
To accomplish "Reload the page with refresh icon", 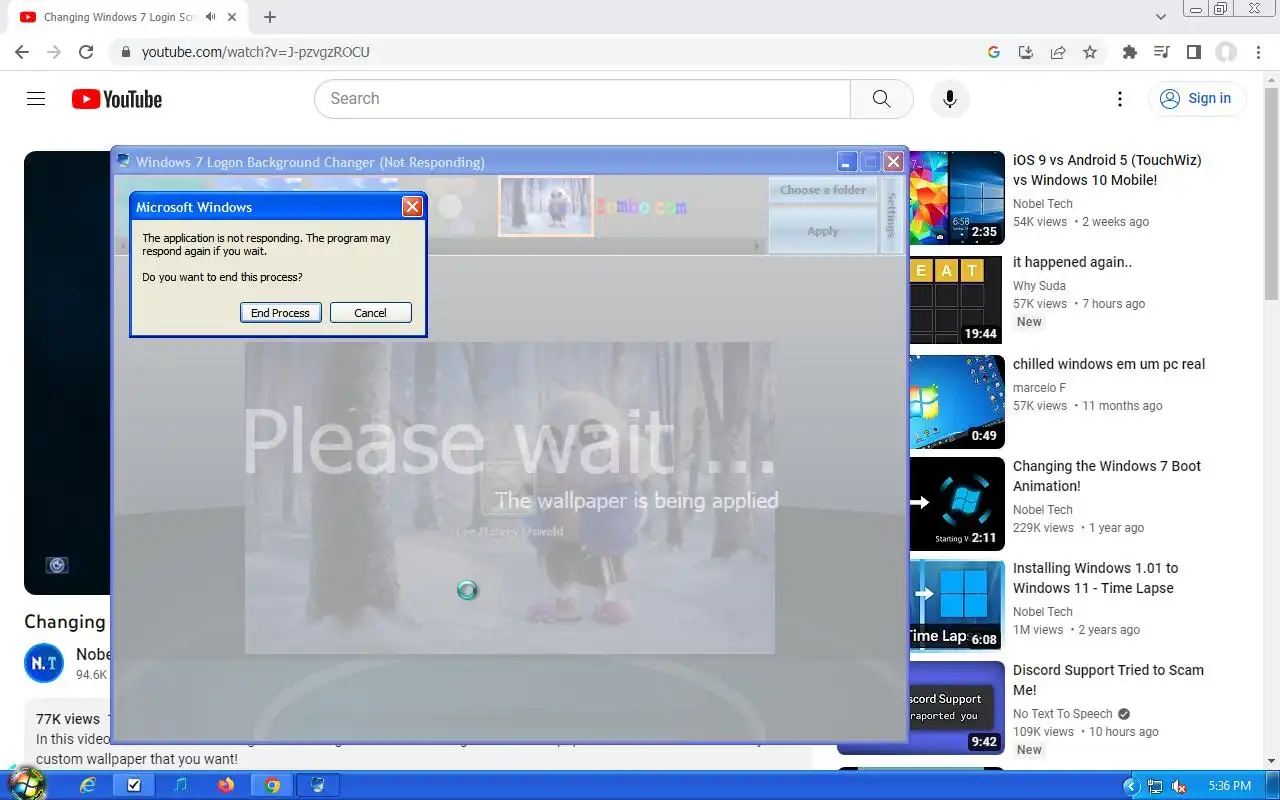I will 86,52.
